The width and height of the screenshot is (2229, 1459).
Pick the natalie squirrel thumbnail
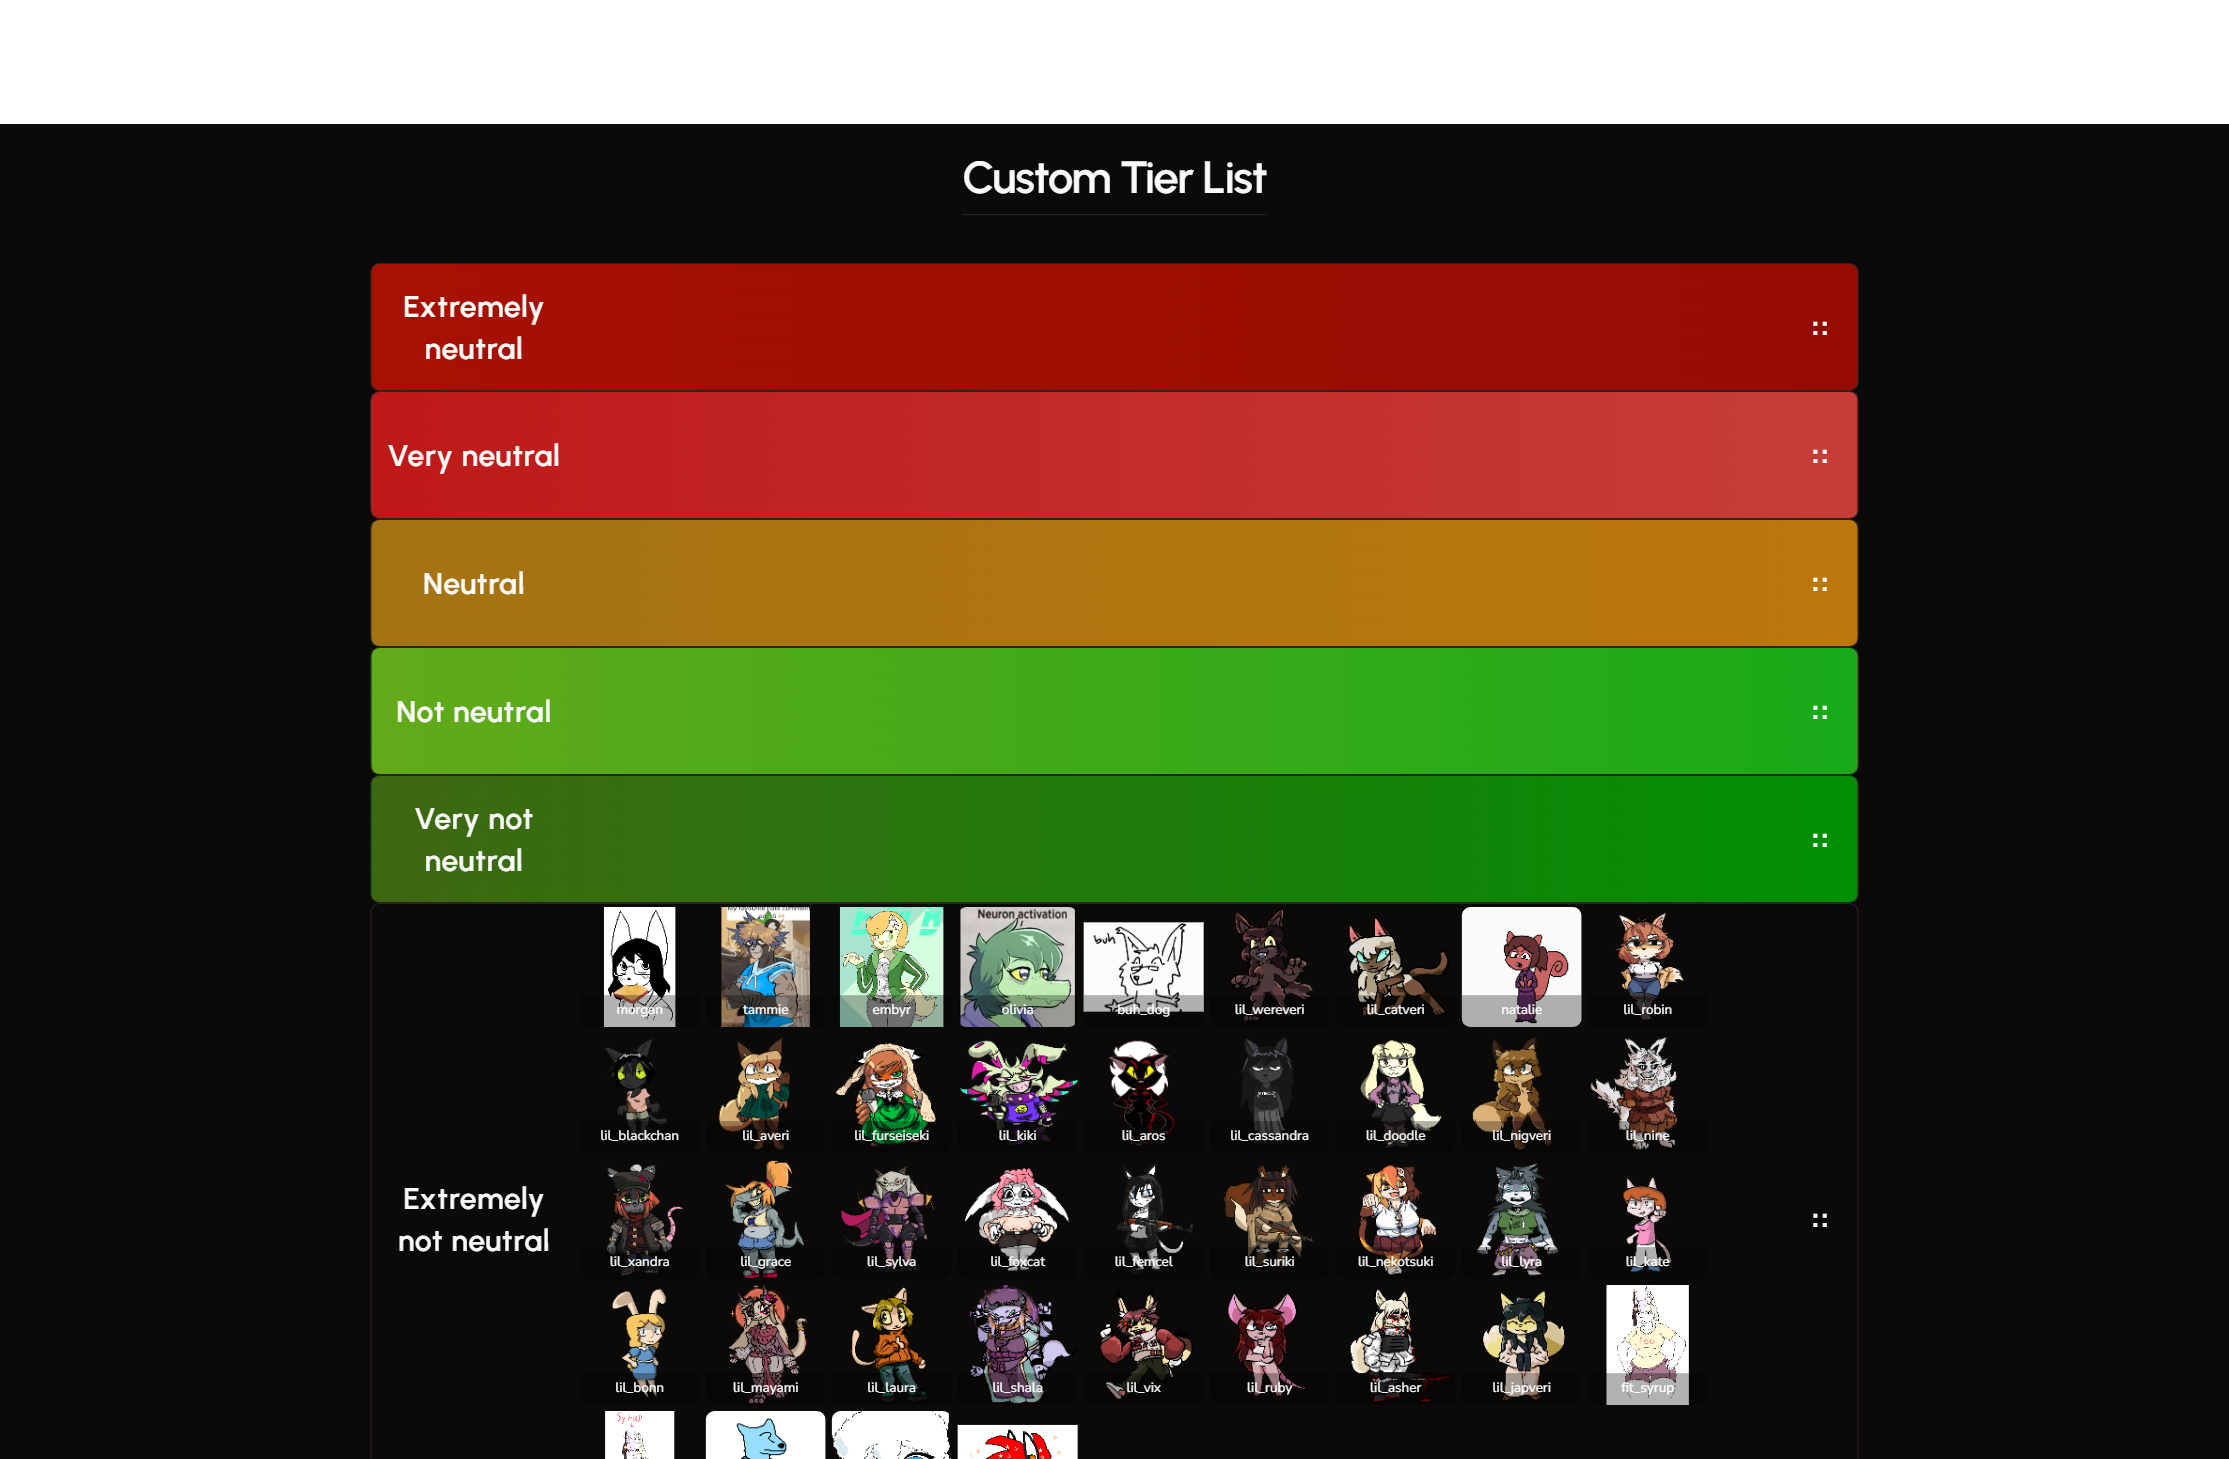point(1522,967)
